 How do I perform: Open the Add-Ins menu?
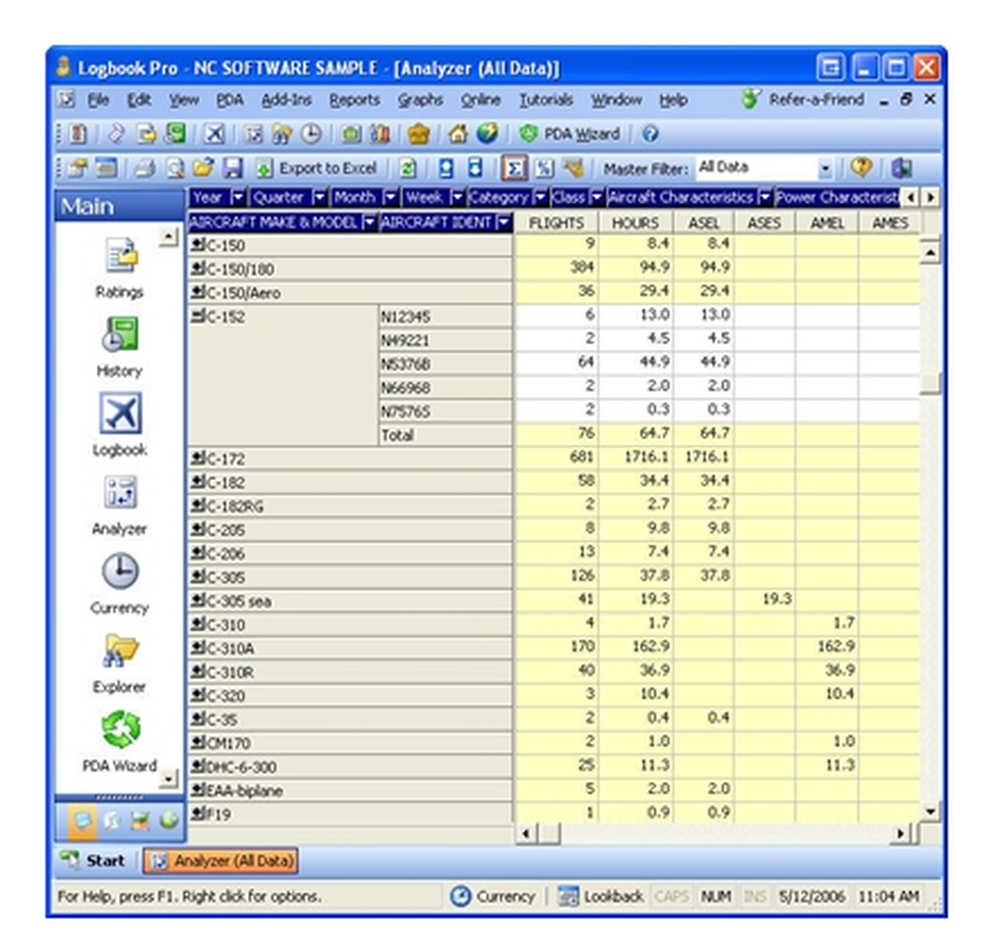pyautogui.click(x=286, y=100)
